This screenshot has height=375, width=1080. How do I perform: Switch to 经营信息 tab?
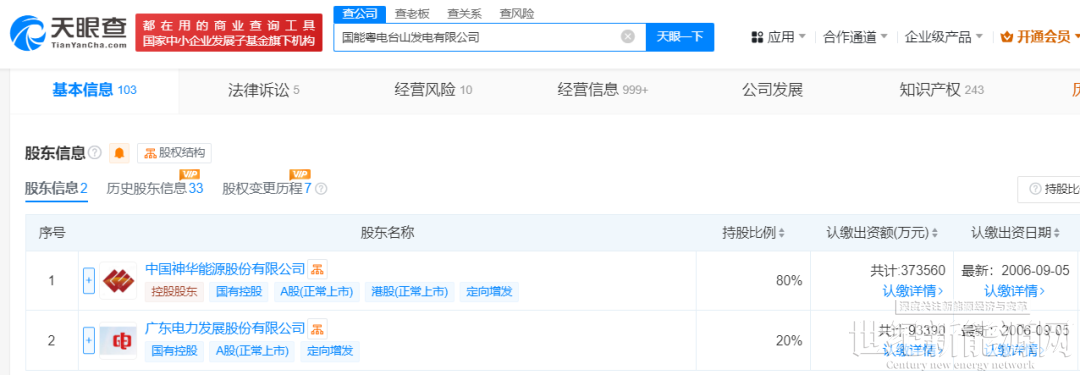coord(603,90)
